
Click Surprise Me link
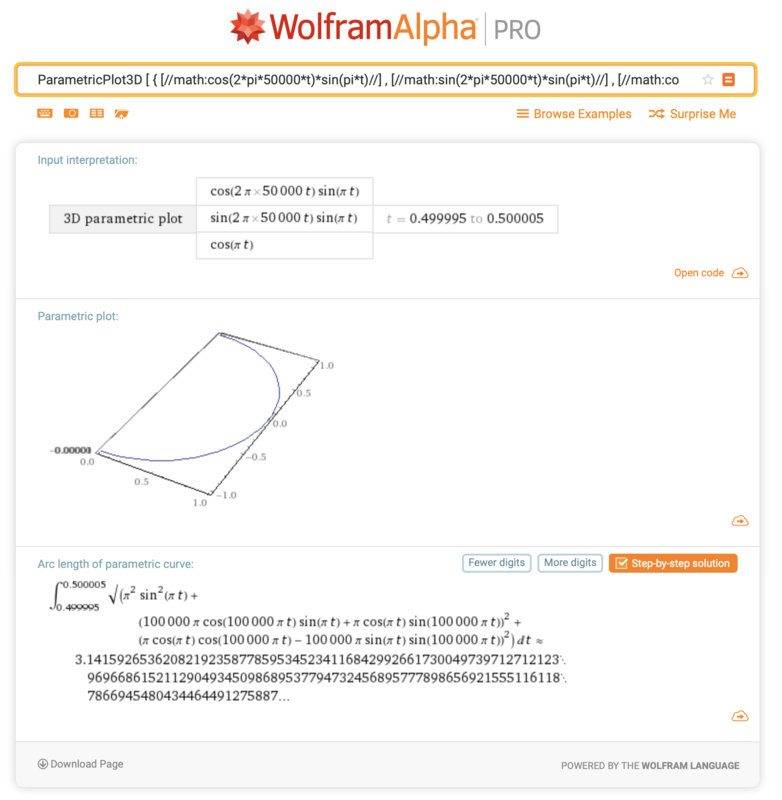(x=692, y=114)
